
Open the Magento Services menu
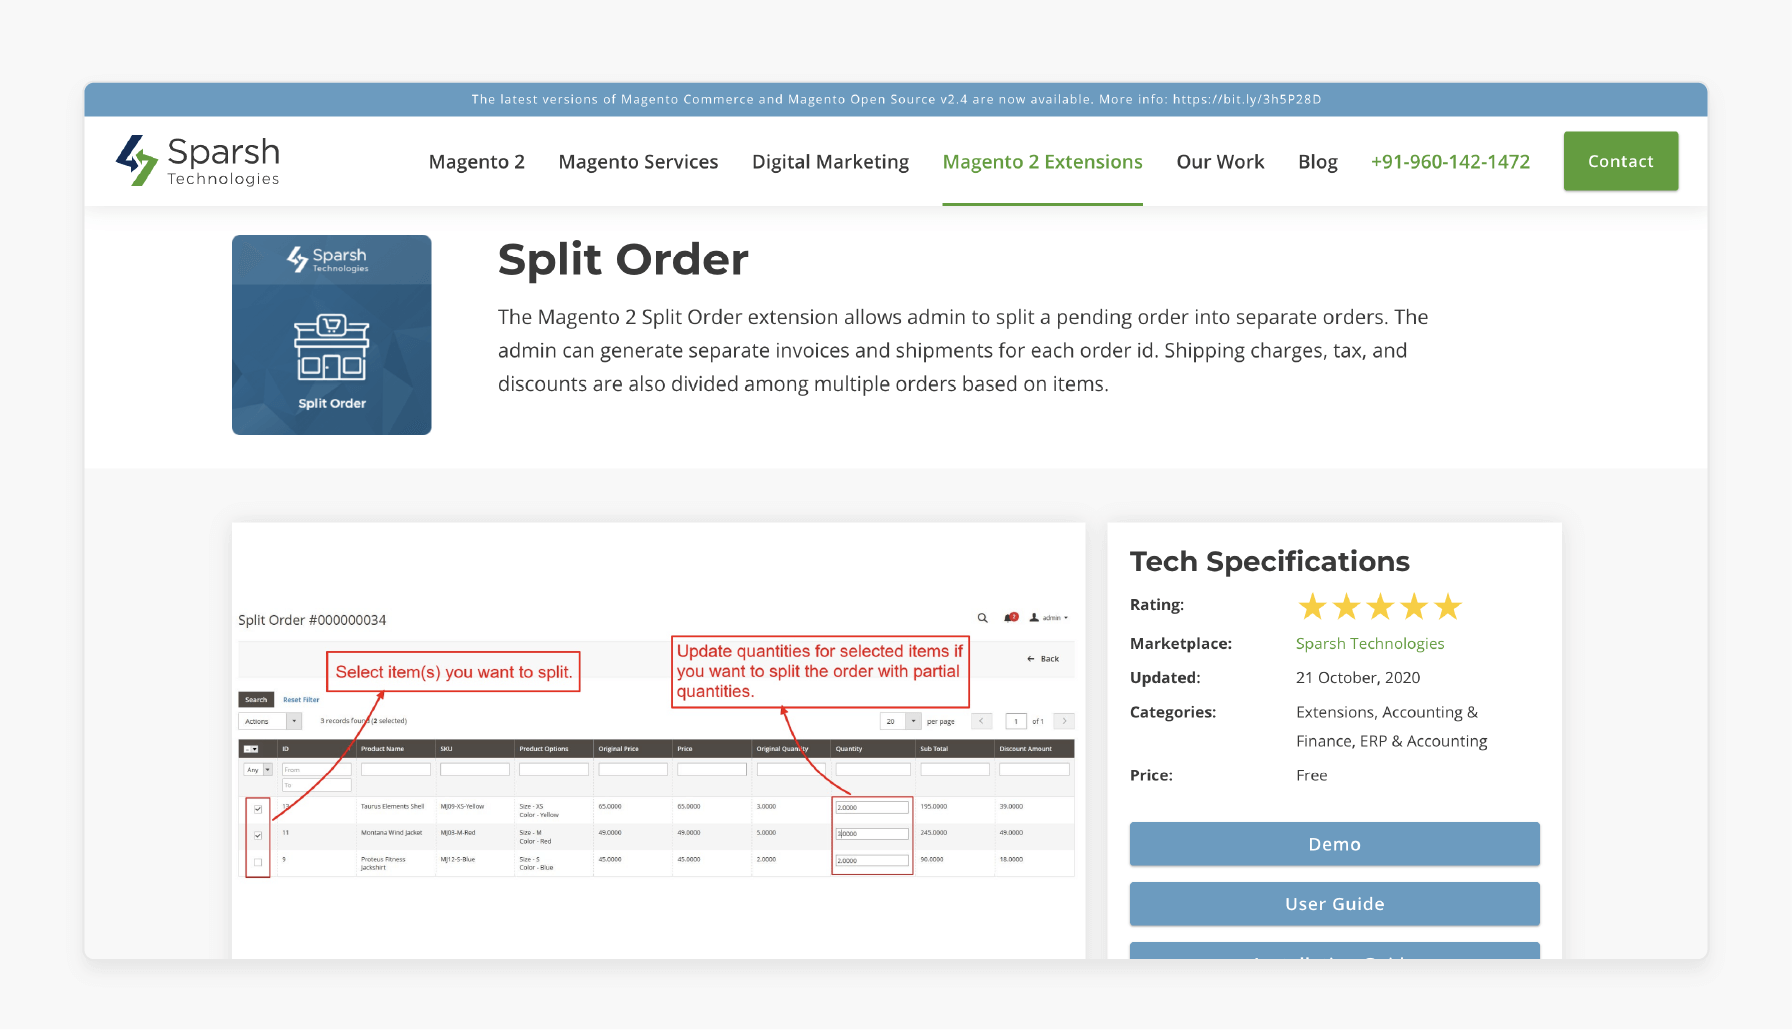(x=638, y=162)
